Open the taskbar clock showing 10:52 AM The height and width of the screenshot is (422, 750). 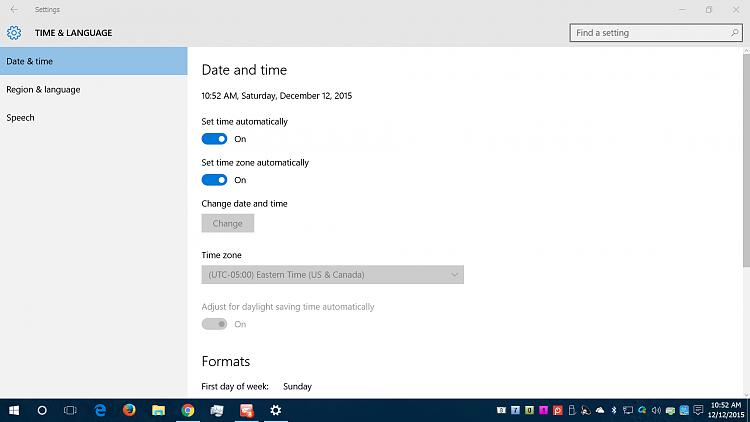click(726, 410)
